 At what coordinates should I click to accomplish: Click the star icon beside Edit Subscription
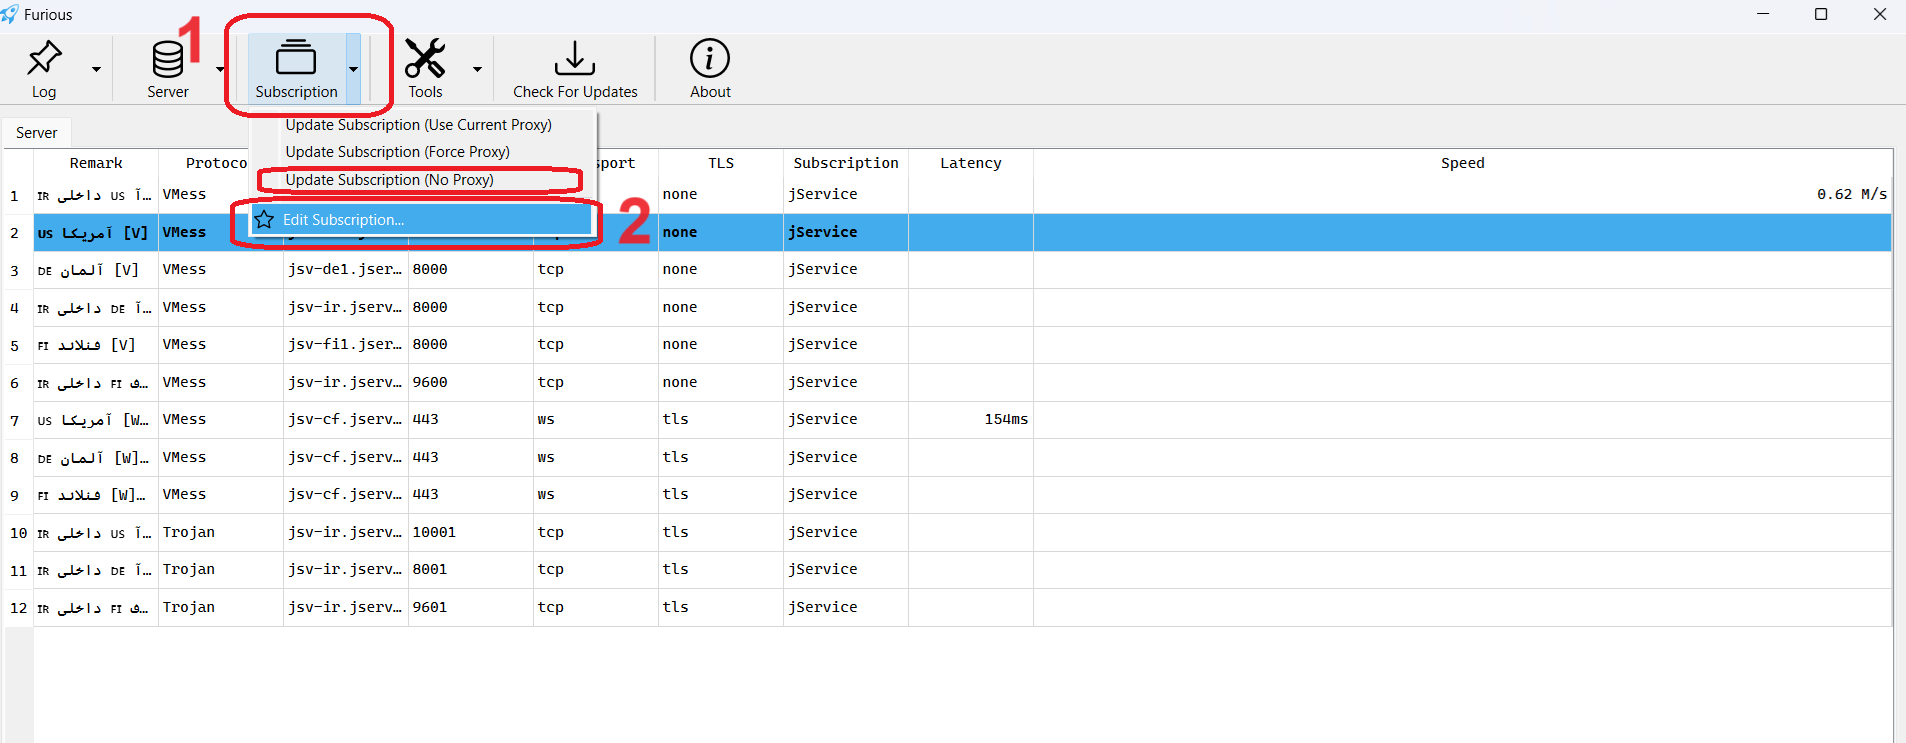[264, 220]
